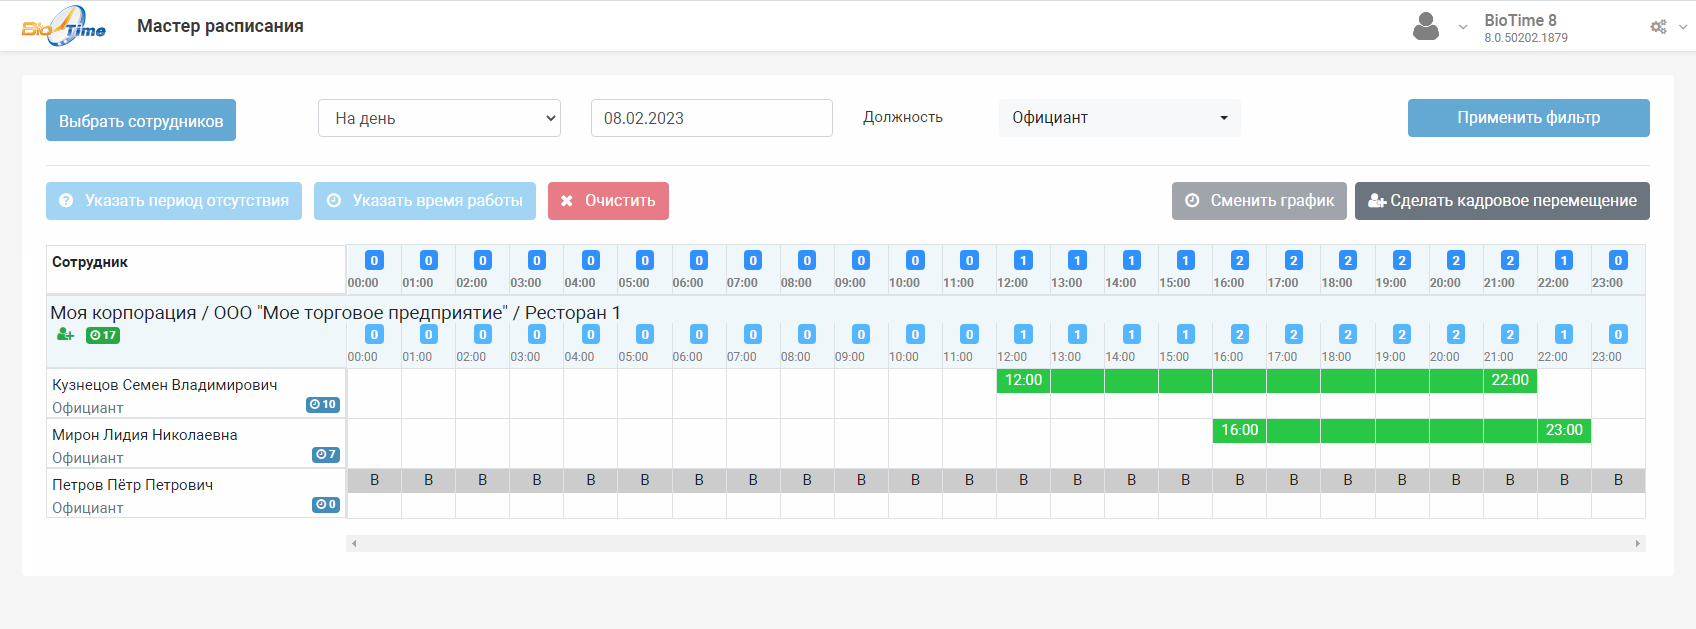Click the date field showing 08.02.2023
1696x629 pixels.
[711, 118]
